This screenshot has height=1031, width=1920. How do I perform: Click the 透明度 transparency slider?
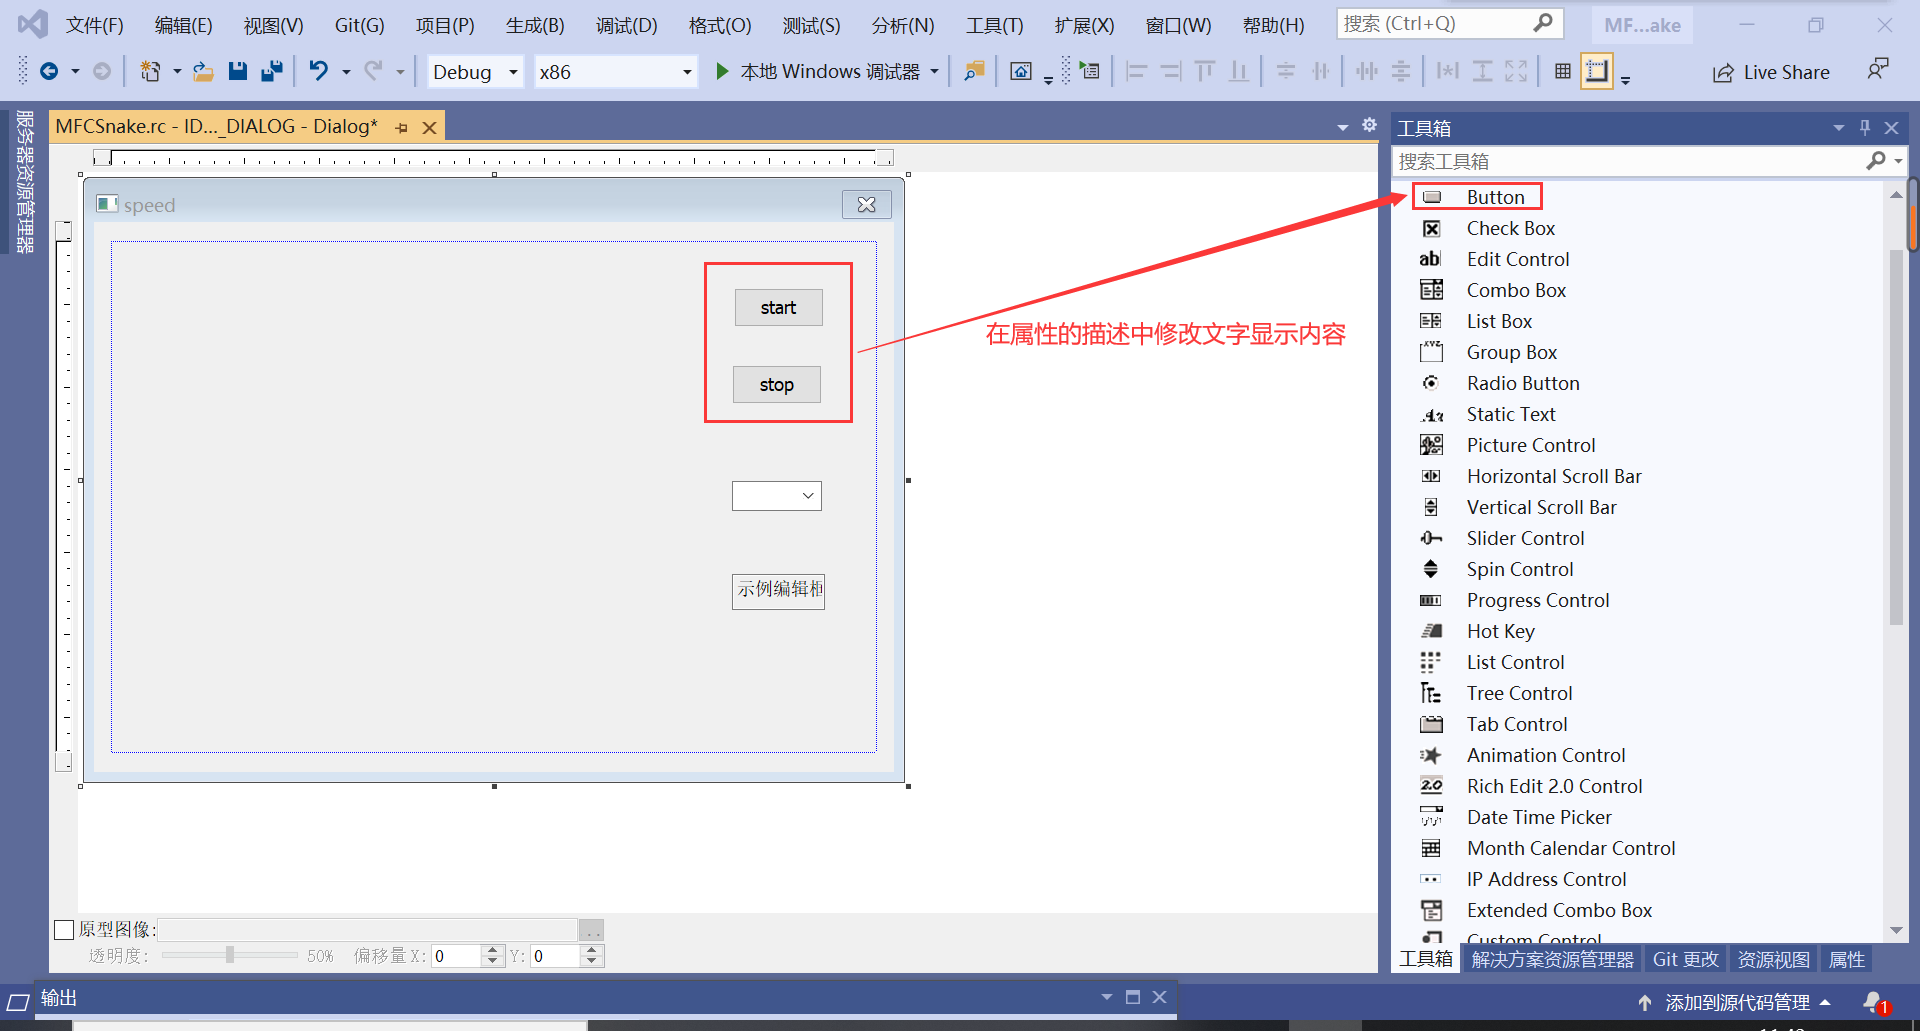[229, 955]
